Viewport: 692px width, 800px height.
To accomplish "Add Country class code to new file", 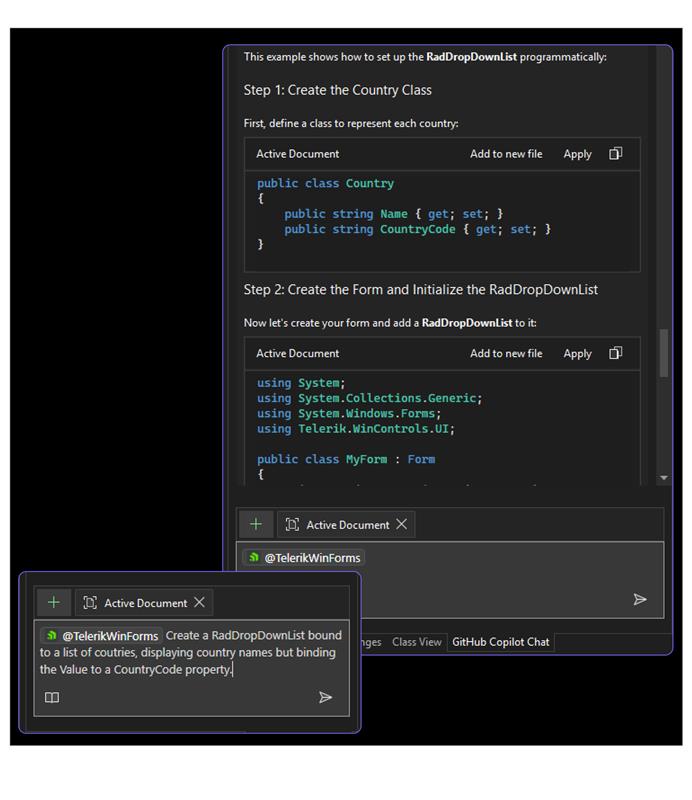I will [506, 154].
